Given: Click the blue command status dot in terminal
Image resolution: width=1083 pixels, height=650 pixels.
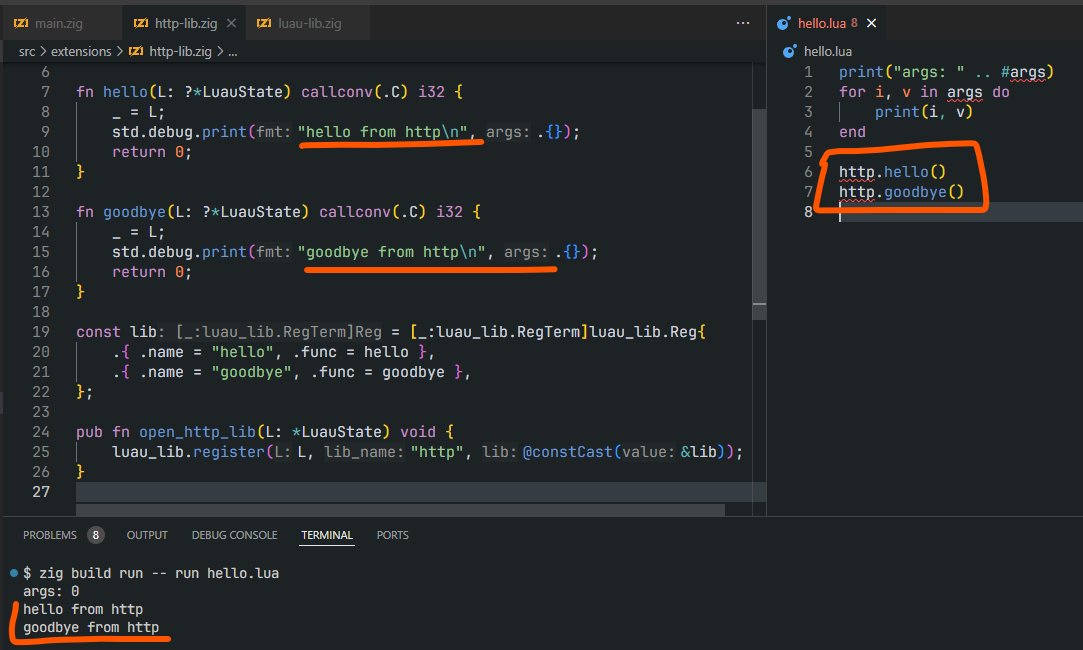Looking at the screenshot, I should pyautogui.click(x=13, y=573).
